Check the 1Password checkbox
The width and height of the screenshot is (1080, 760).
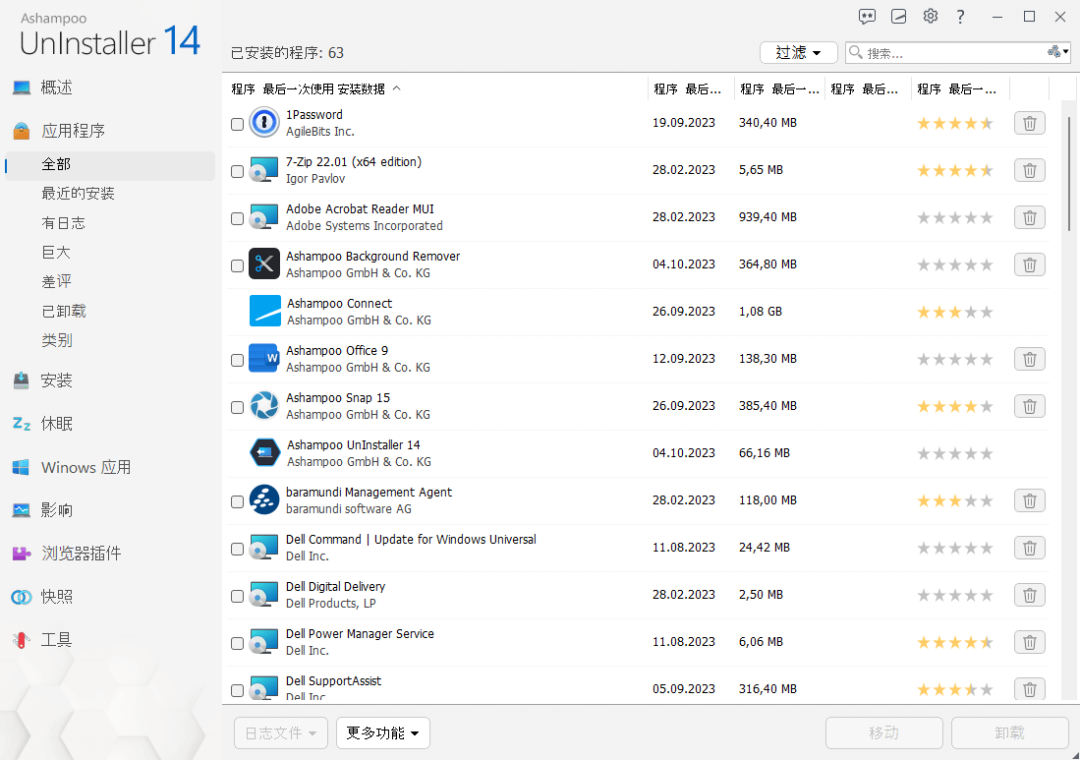(237, 124)
